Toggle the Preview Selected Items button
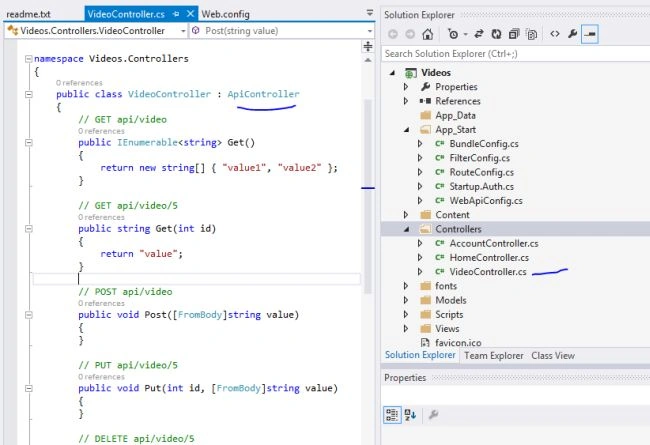The height and width of the screenshot is (445, 650). tap(589, 34)
